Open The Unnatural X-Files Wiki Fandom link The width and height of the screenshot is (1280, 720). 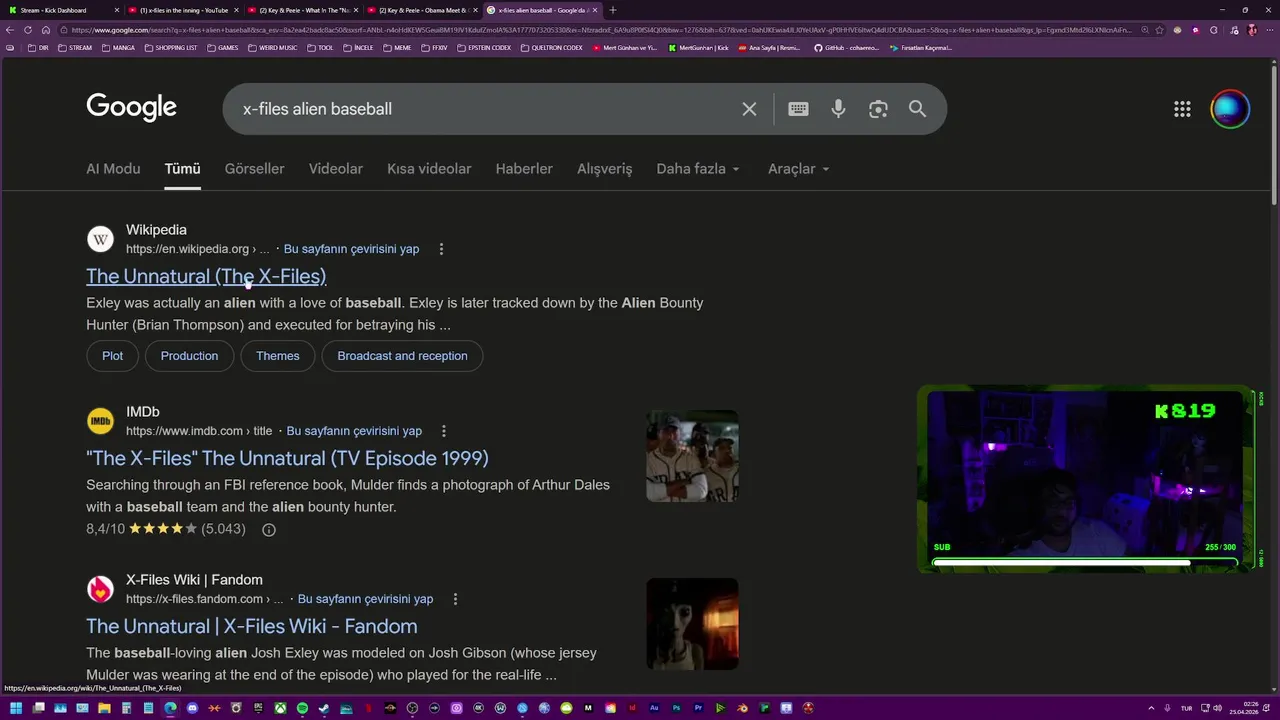coord(252,626)
